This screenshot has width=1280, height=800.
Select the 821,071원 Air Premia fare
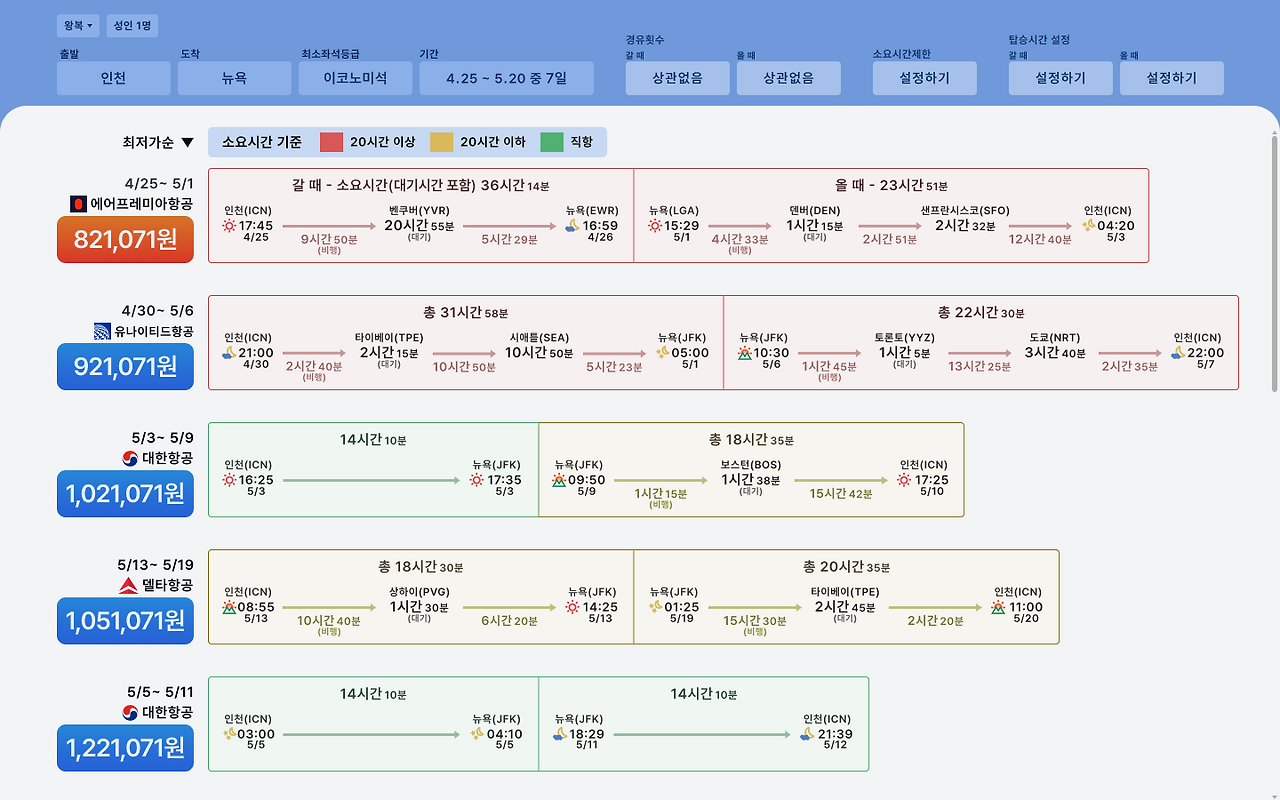click(125, 239)
